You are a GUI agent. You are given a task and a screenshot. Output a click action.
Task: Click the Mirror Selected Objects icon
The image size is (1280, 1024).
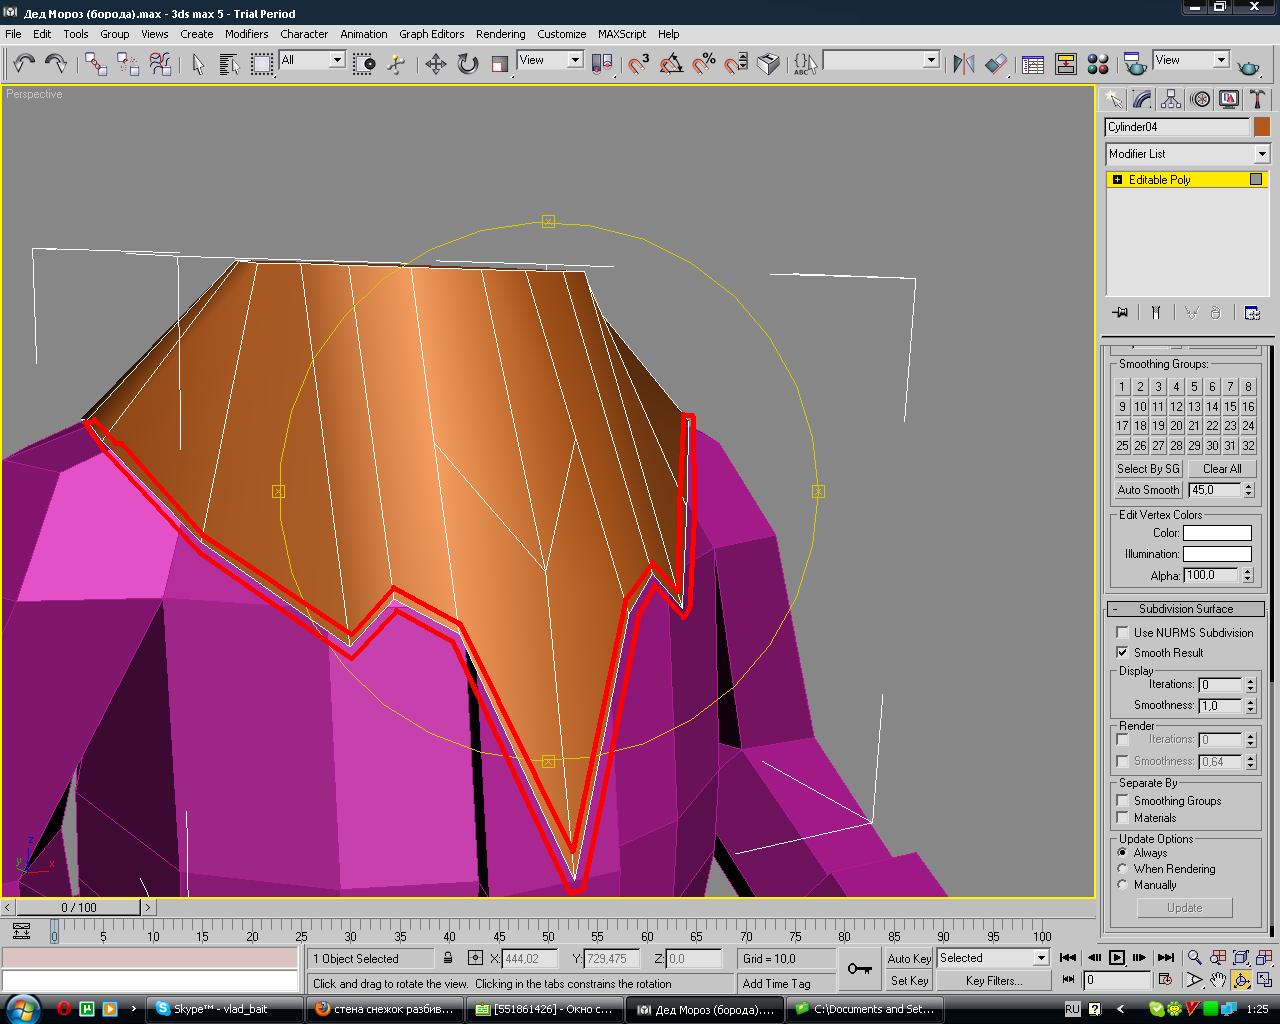click(x=963, y=64)
